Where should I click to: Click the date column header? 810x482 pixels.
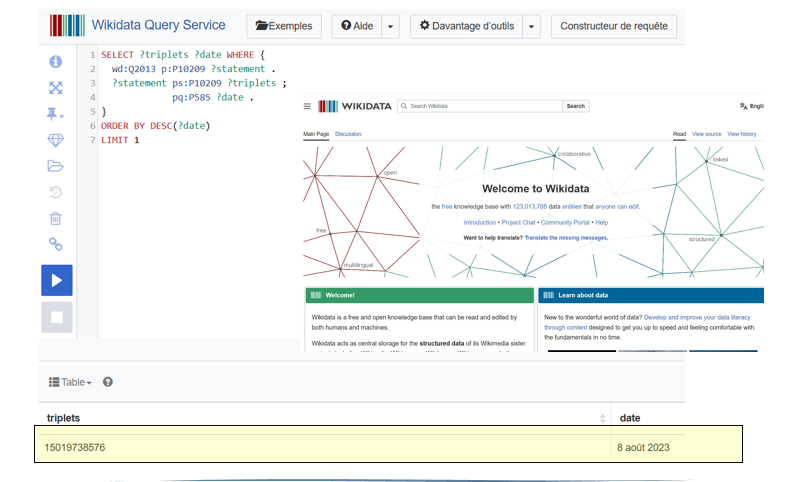[630, 418]
